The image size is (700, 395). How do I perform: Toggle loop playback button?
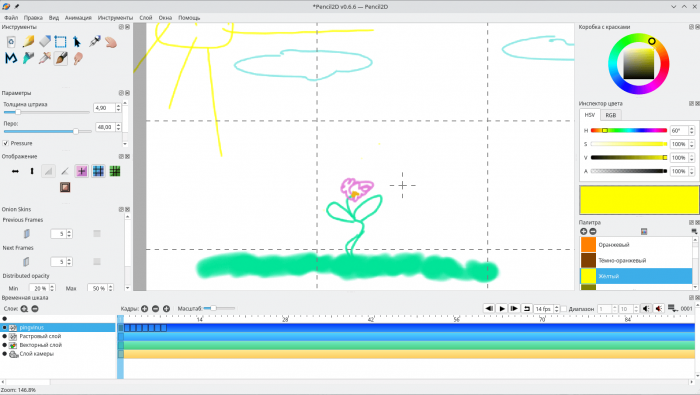coord(527,309)
